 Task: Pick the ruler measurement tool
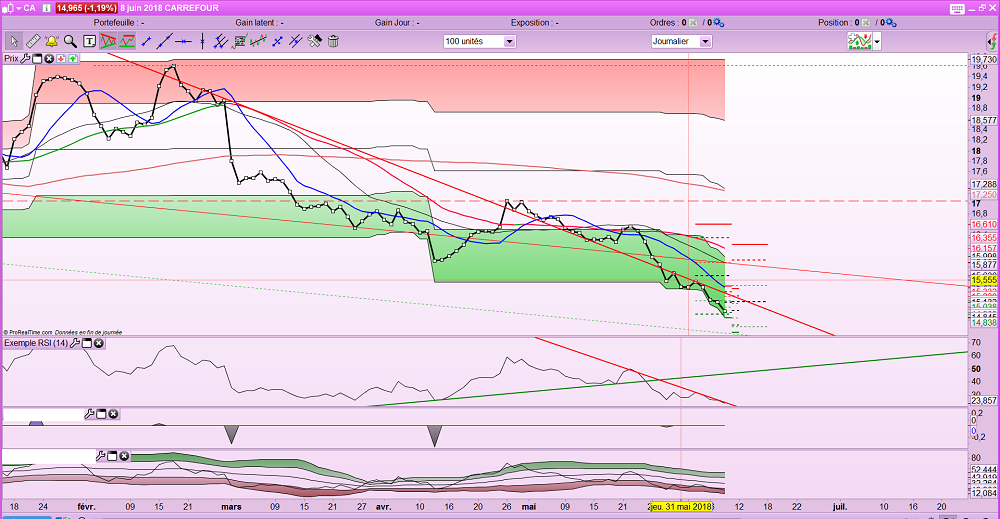(x=33, y=41)
